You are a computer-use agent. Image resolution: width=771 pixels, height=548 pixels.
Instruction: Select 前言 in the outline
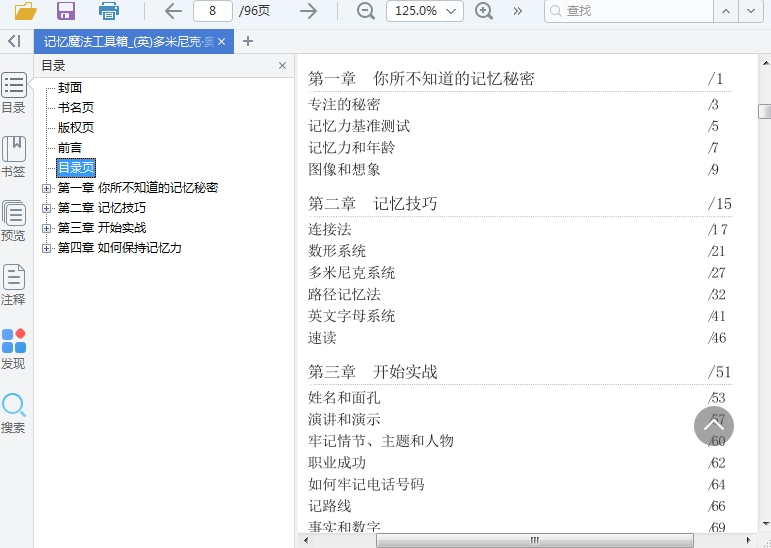coord(70,148)
